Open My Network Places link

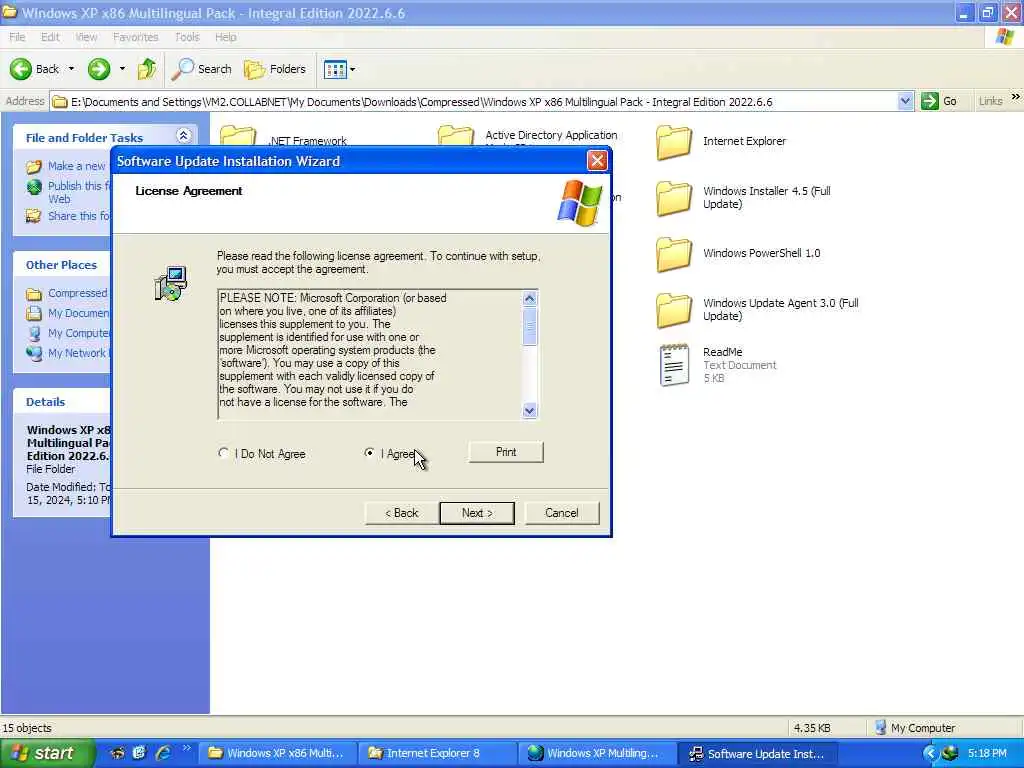78,353
